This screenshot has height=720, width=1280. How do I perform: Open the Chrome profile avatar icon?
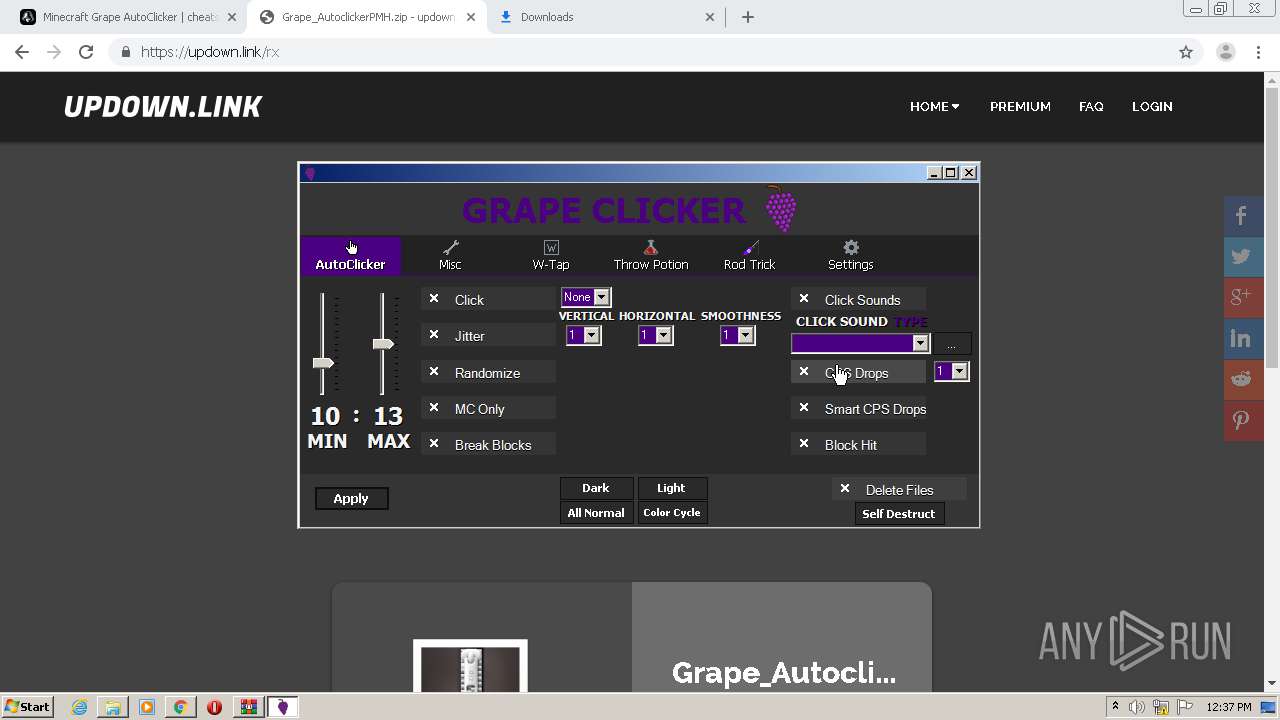pyautogui.click(x=1225, y=52)
